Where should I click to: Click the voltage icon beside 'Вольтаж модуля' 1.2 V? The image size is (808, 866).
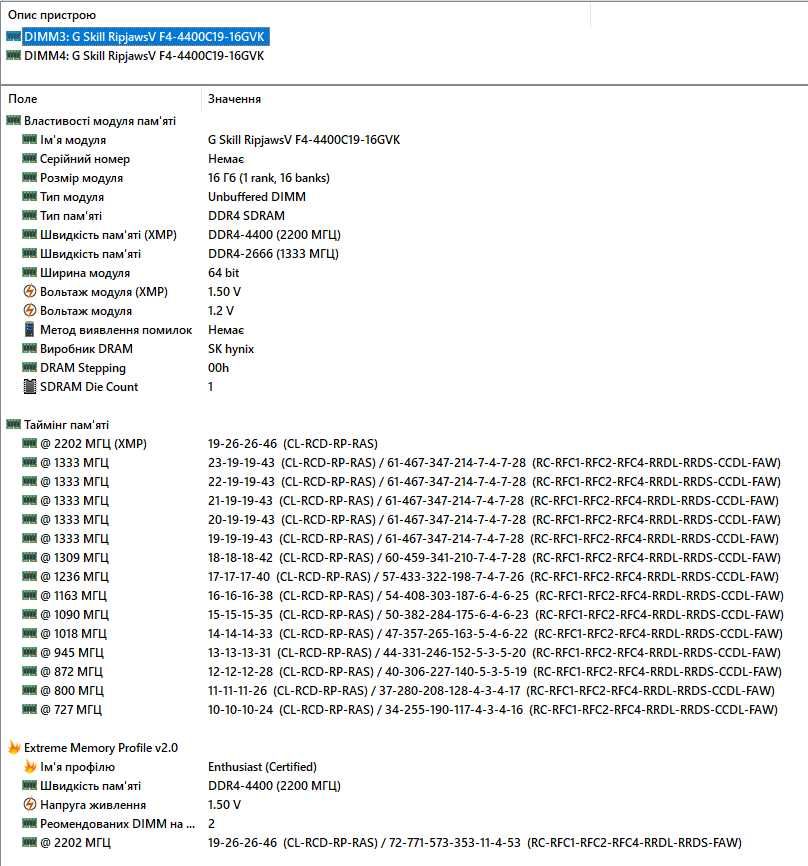click(29, 310)
